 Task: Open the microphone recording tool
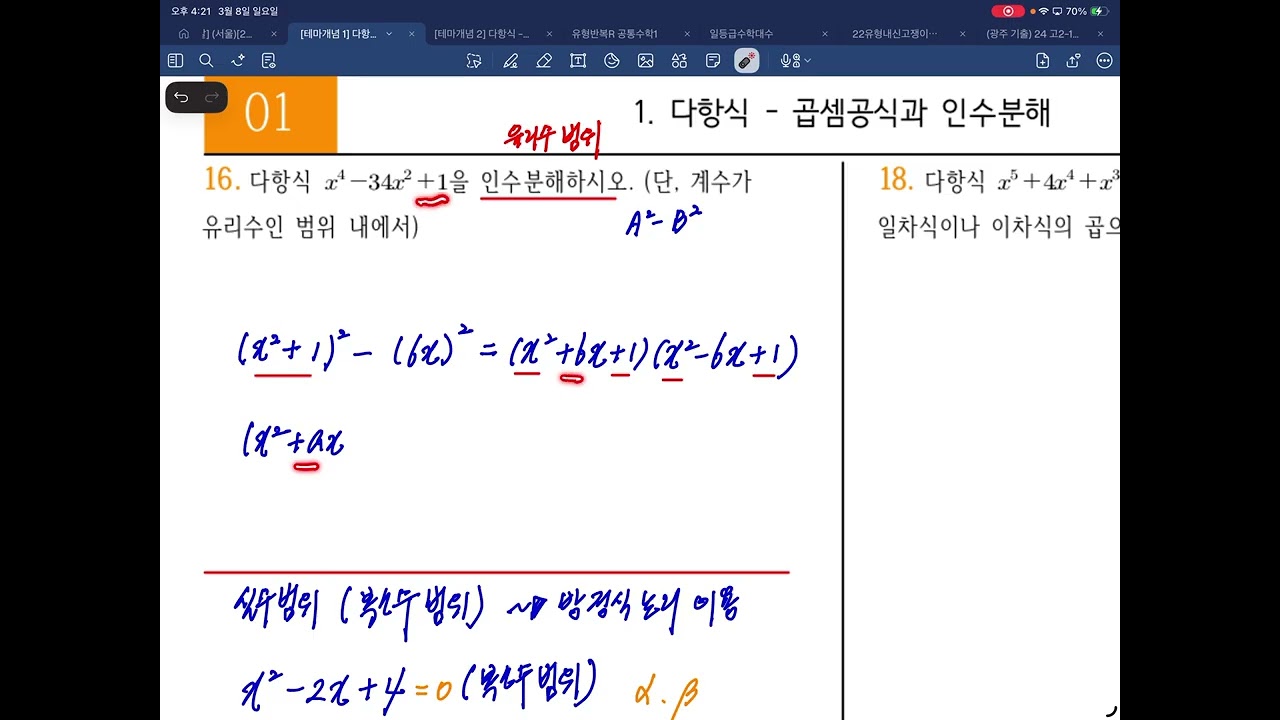(788, 61)
